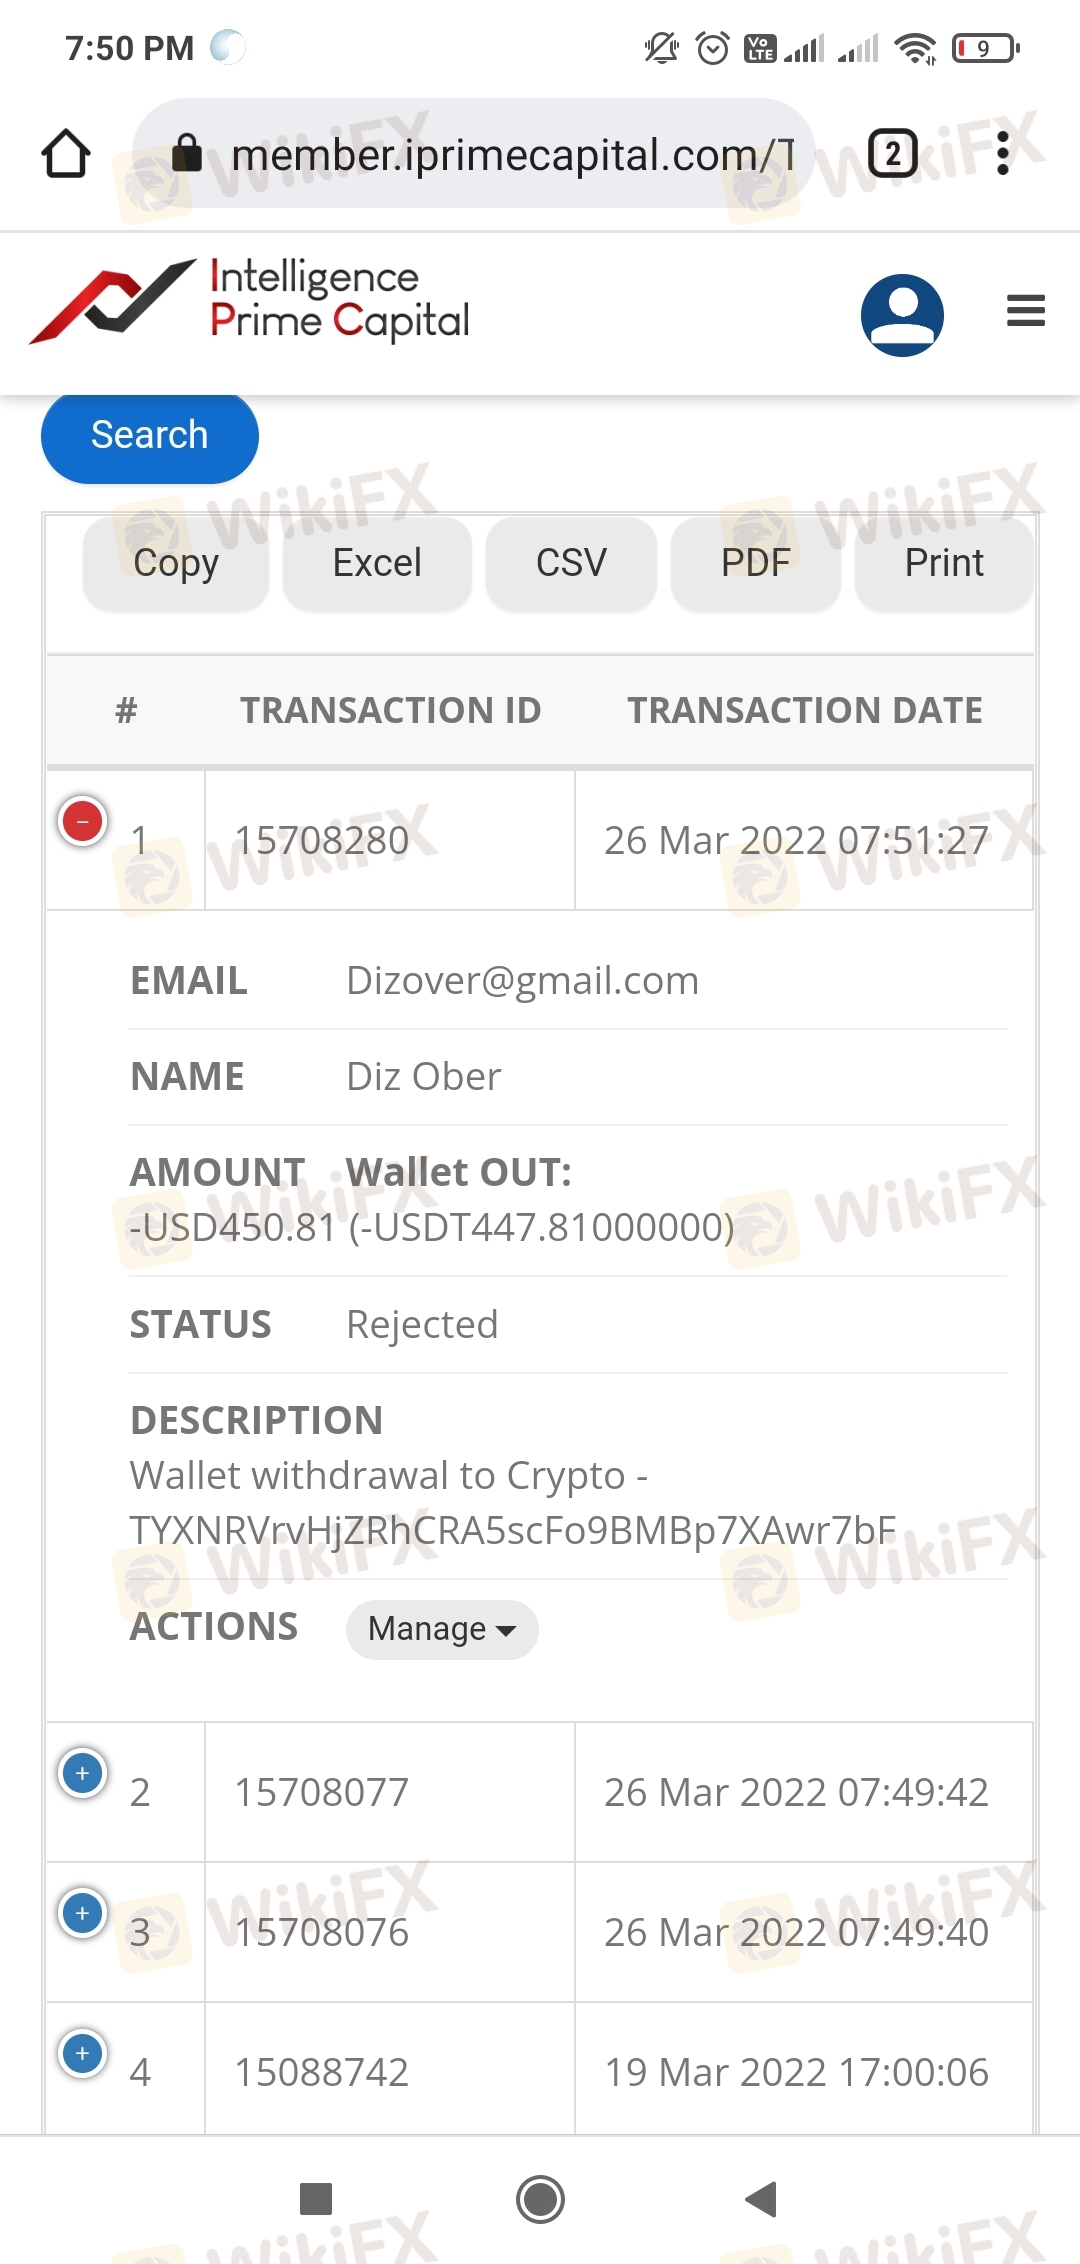1080x2264 pixels.
Task: Expand row 4 transaction 15088742
Action: point(83,2053)
